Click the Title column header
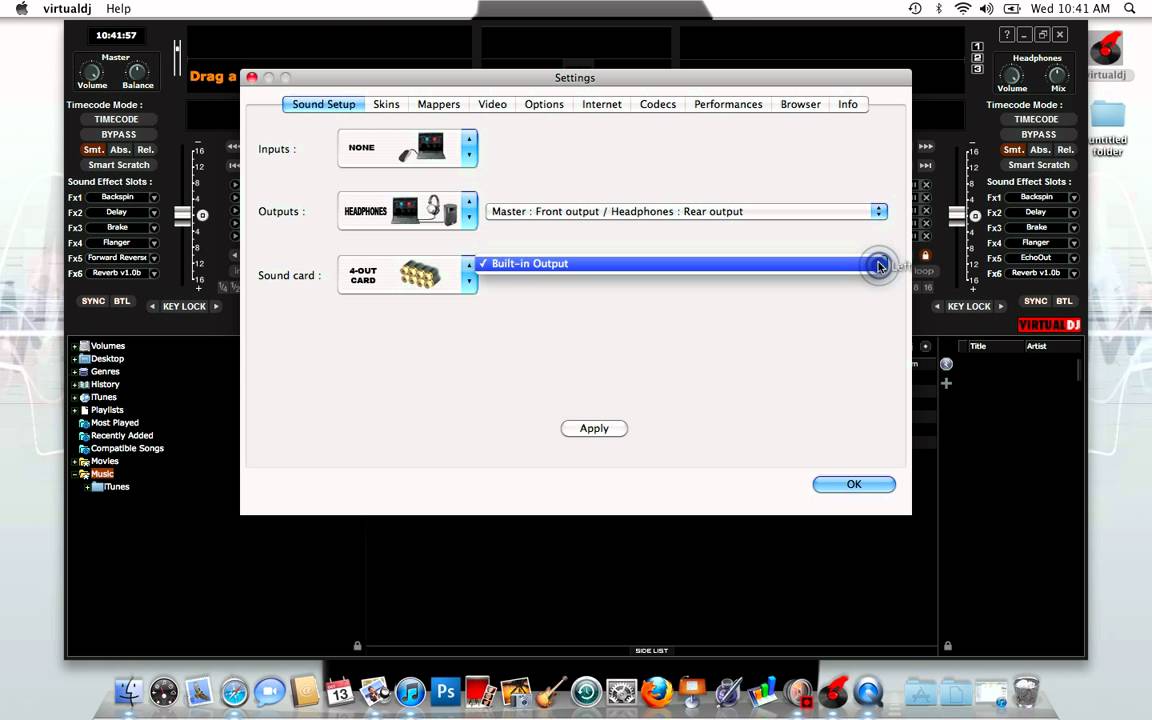 [x=978, y=346]
